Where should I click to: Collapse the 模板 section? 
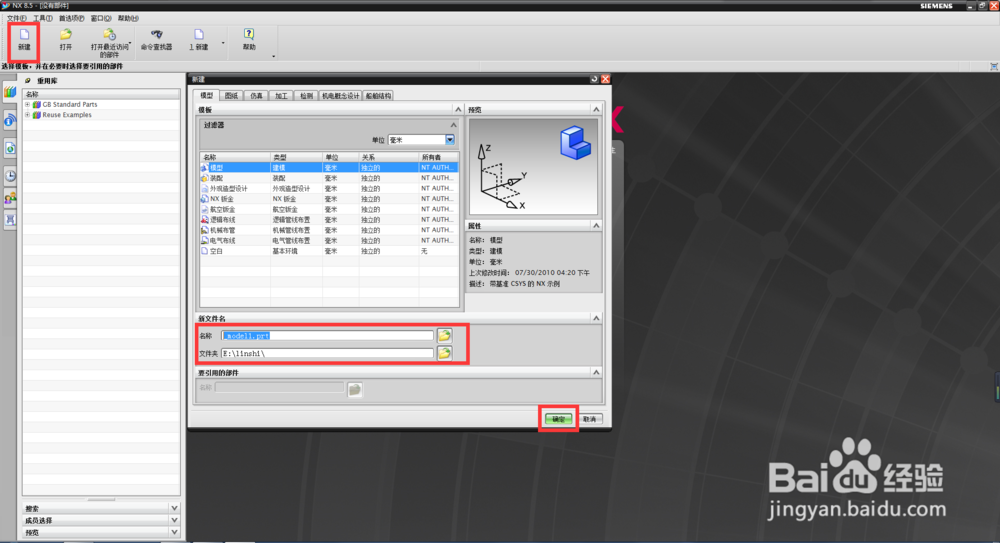tap(458, 109)
